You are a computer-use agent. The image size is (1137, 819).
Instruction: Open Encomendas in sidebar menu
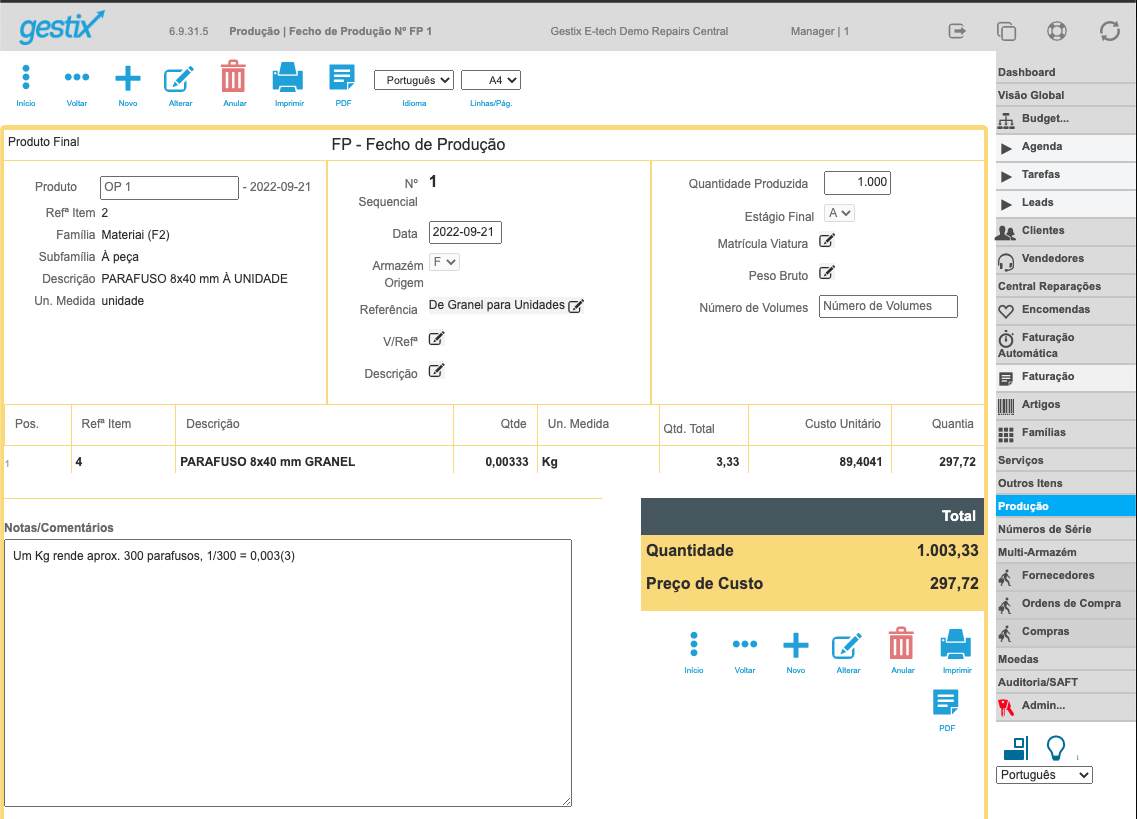click(1066, 310)
